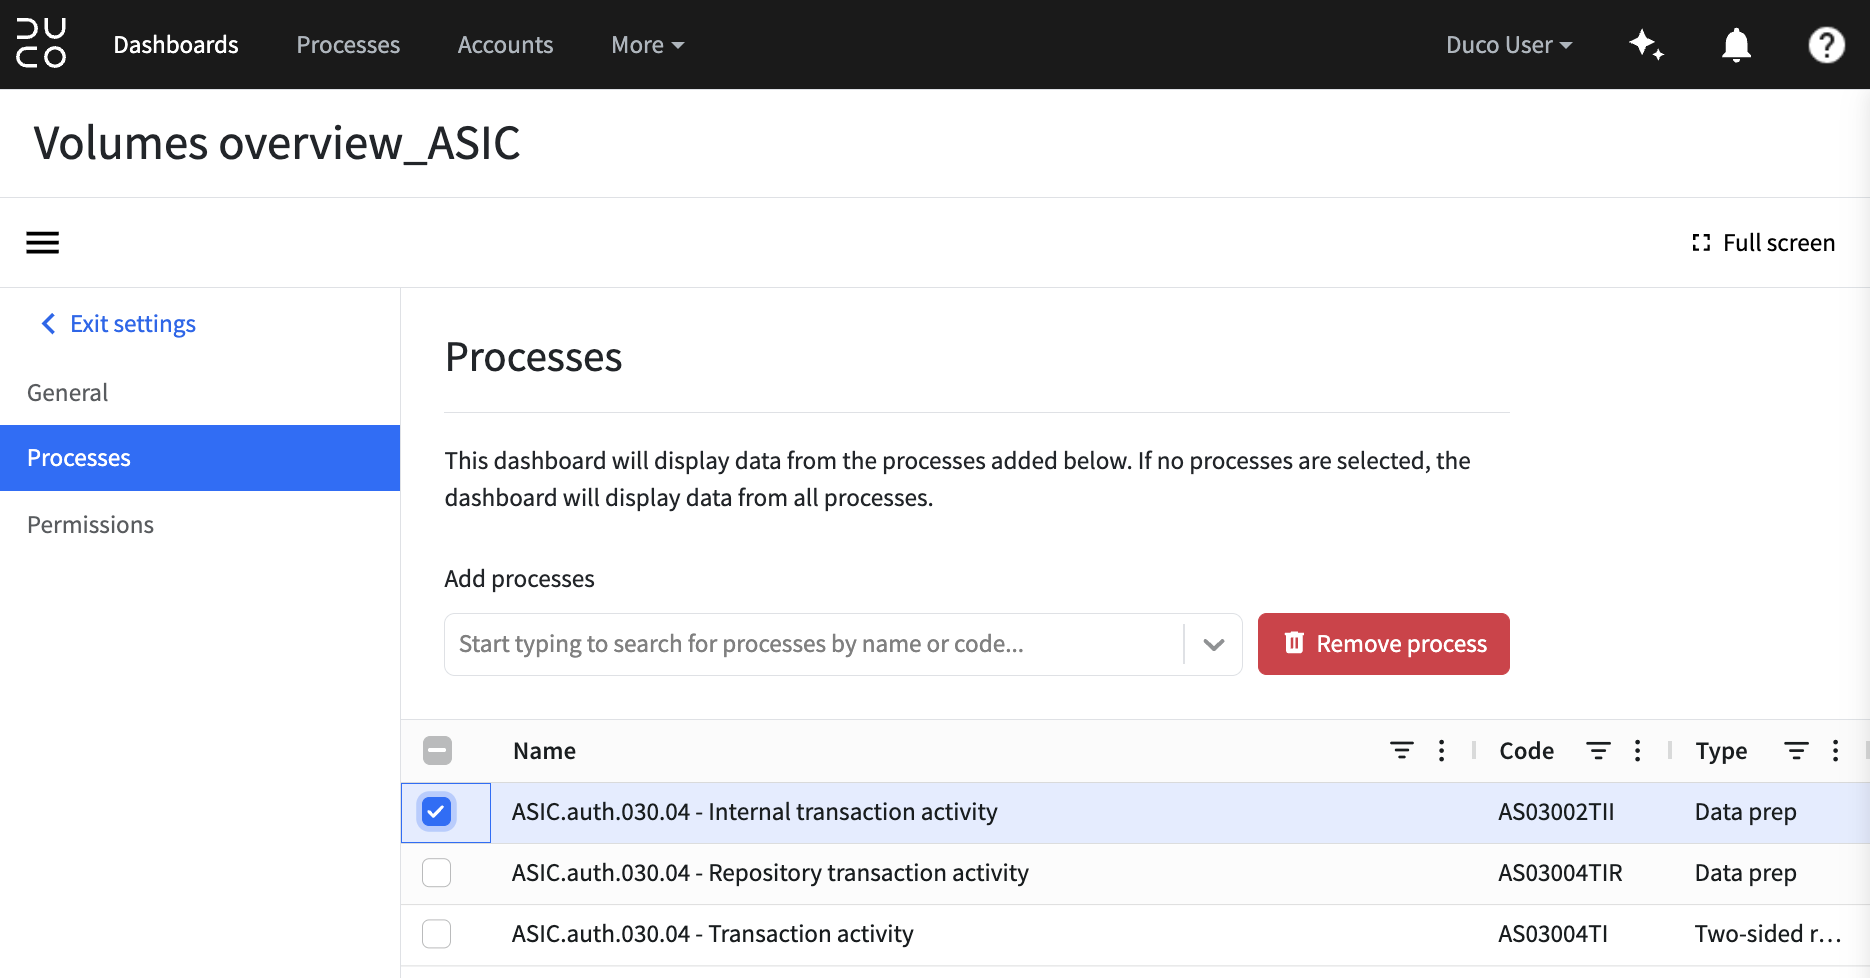Screen dimensions: 1870x978
Task: Open the Duco User dropdown
Action: (x=1509, y=45)
